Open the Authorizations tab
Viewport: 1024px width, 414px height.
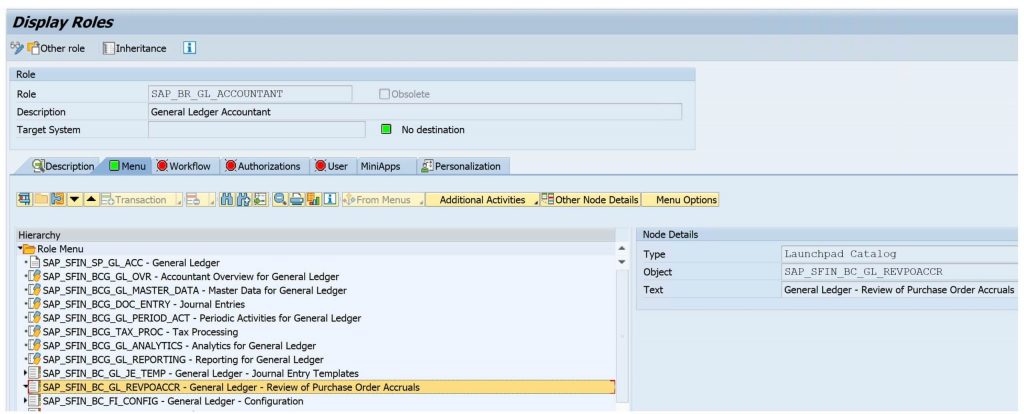click(x=263, y=167)
